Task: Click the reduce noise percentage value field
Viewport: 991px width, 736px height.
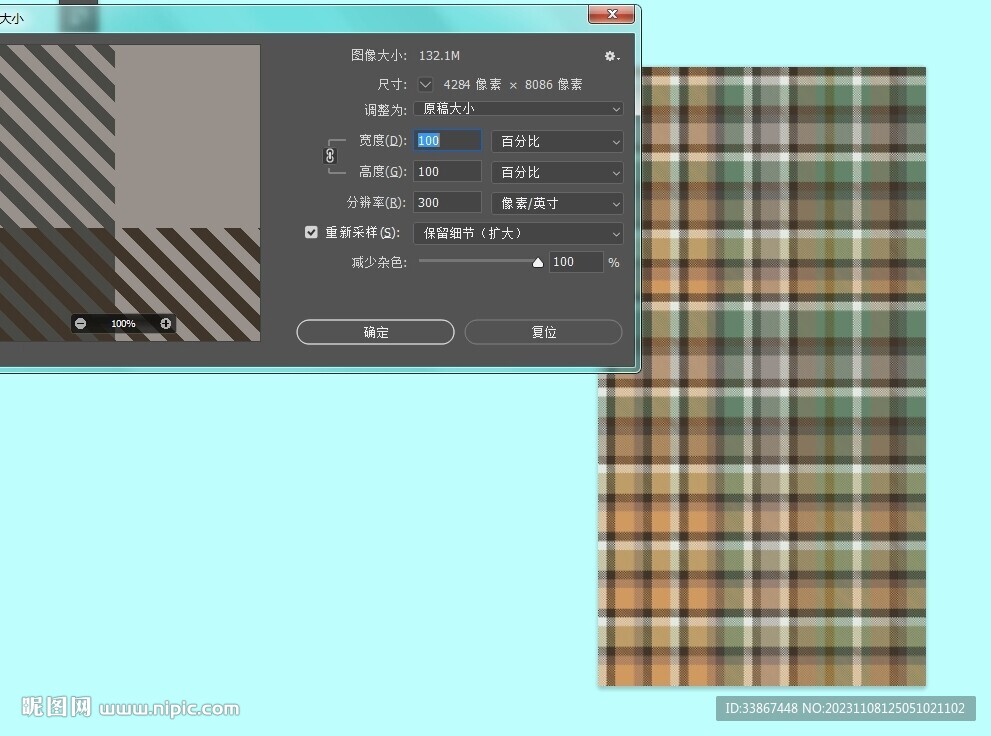Action: tap(576, 262)
